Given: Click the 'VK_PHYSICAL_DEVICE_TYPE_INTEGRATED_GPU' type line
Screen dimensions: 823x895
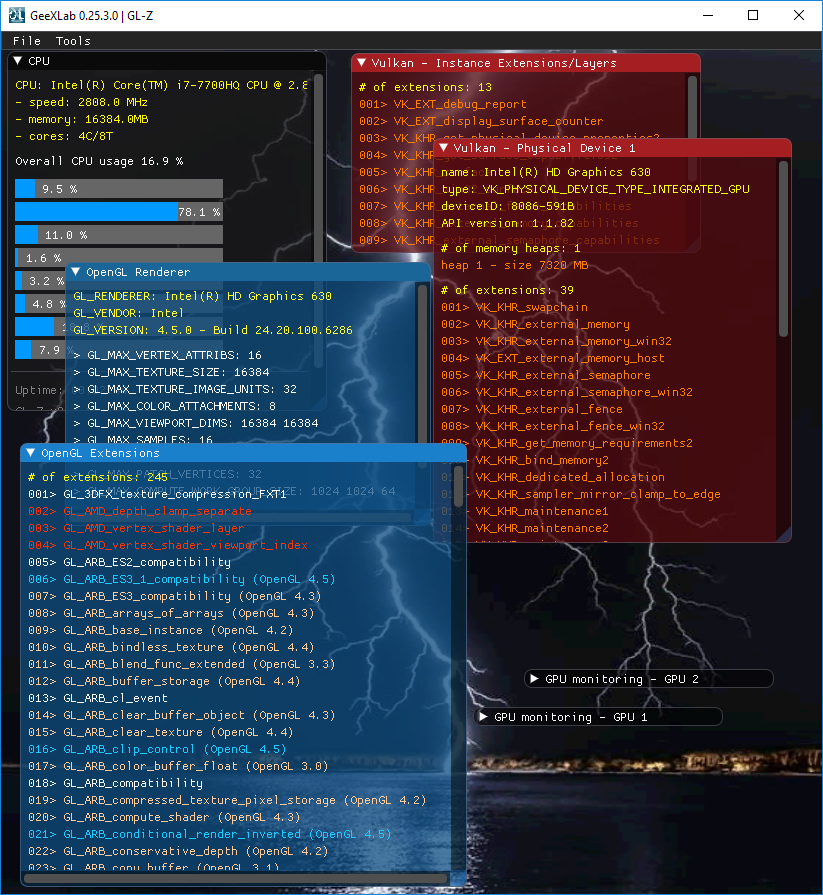Looking at the screenshot, I should [x=595, y=189].
